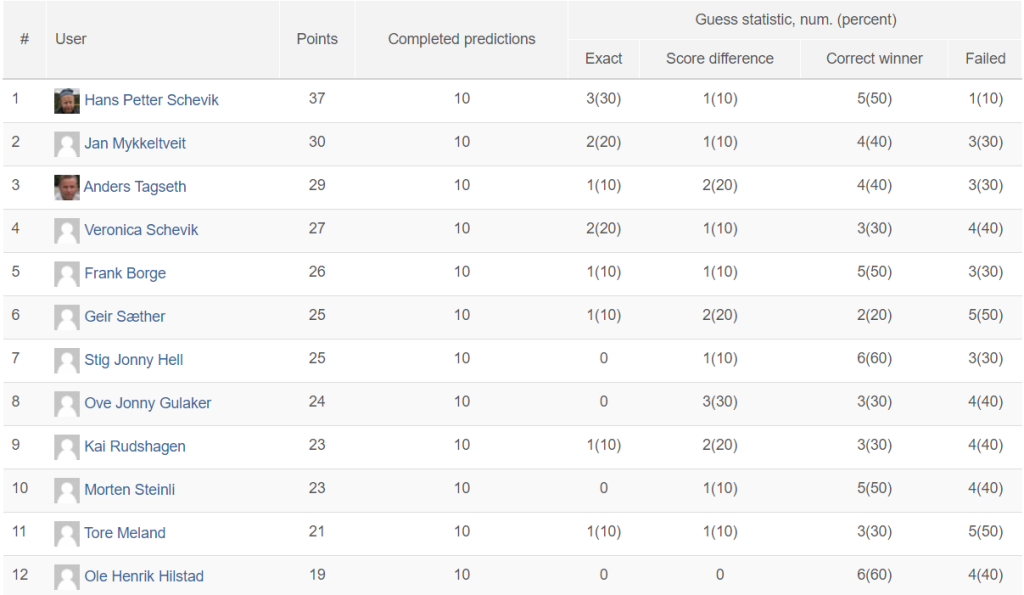Click Geir Sæther's placeholder avatar icon
The image size is (1024, 595).
coord(67,317)
